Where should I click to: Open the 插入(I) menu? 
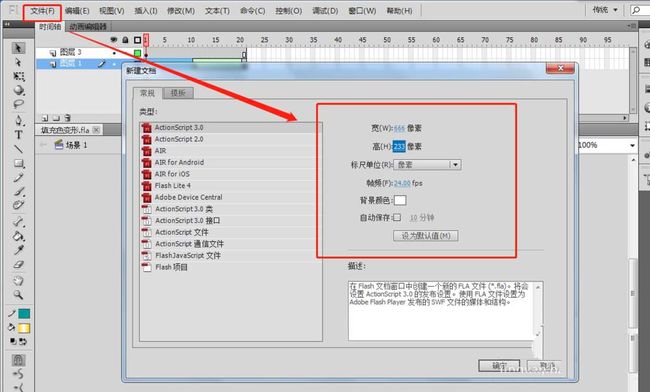[146, 11]
